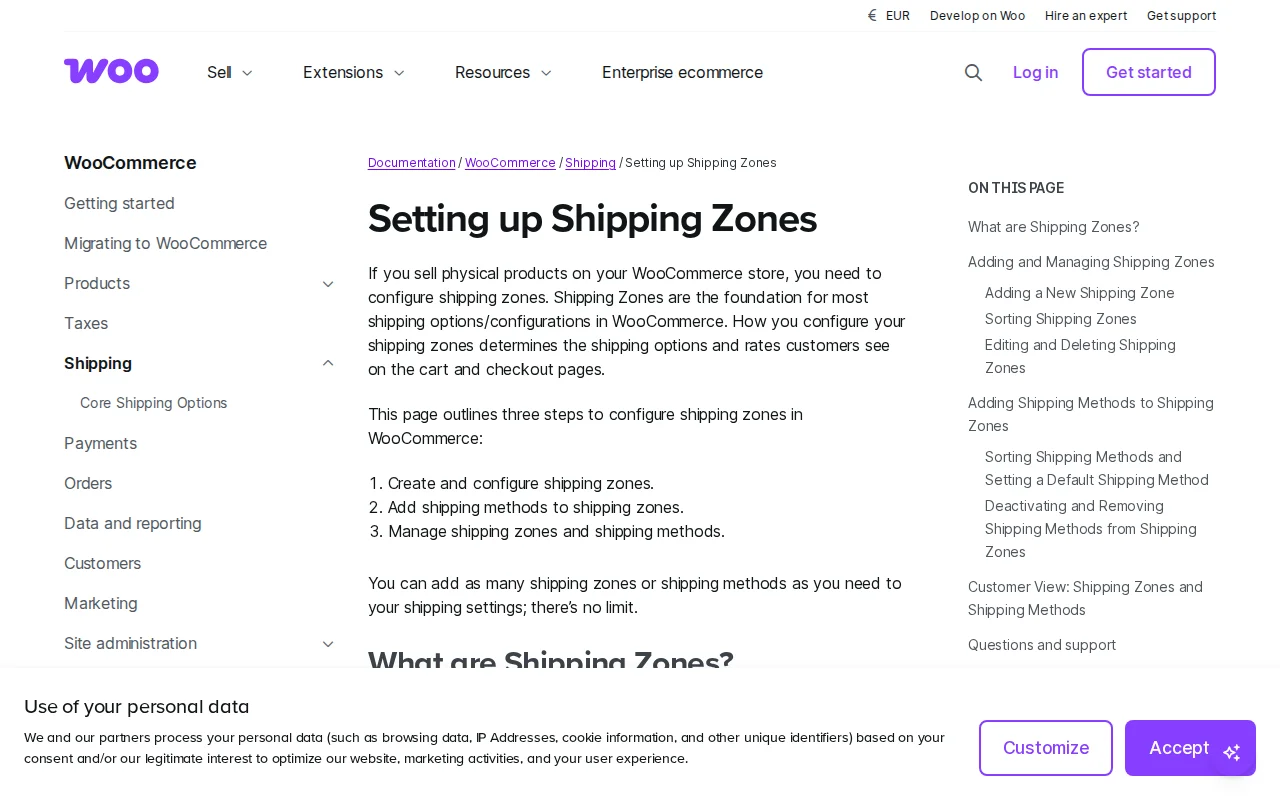Image resolution: width=1280 pixels, height=800 pixels.
Task: Click the Hire an expert link
Action: coord(1086,15)
